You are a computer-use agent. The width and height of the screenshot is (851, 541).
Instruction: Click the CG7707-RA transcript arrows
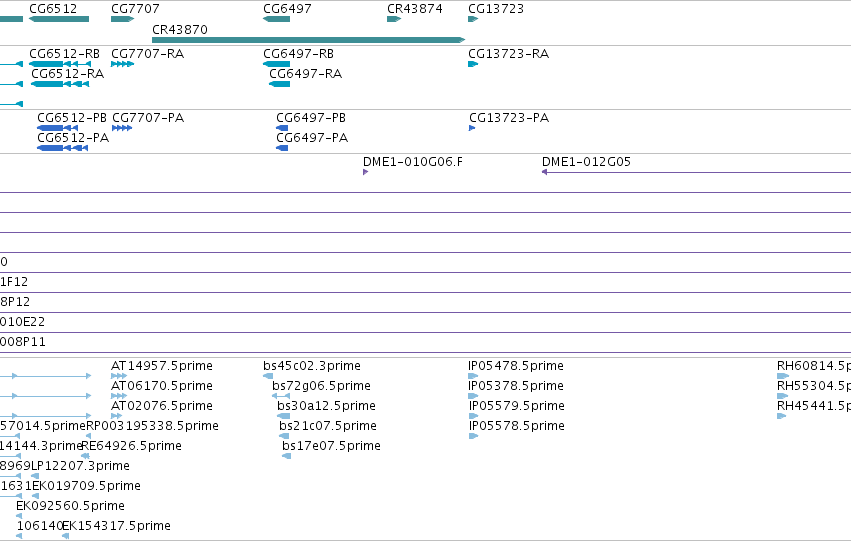click(122, 64)
